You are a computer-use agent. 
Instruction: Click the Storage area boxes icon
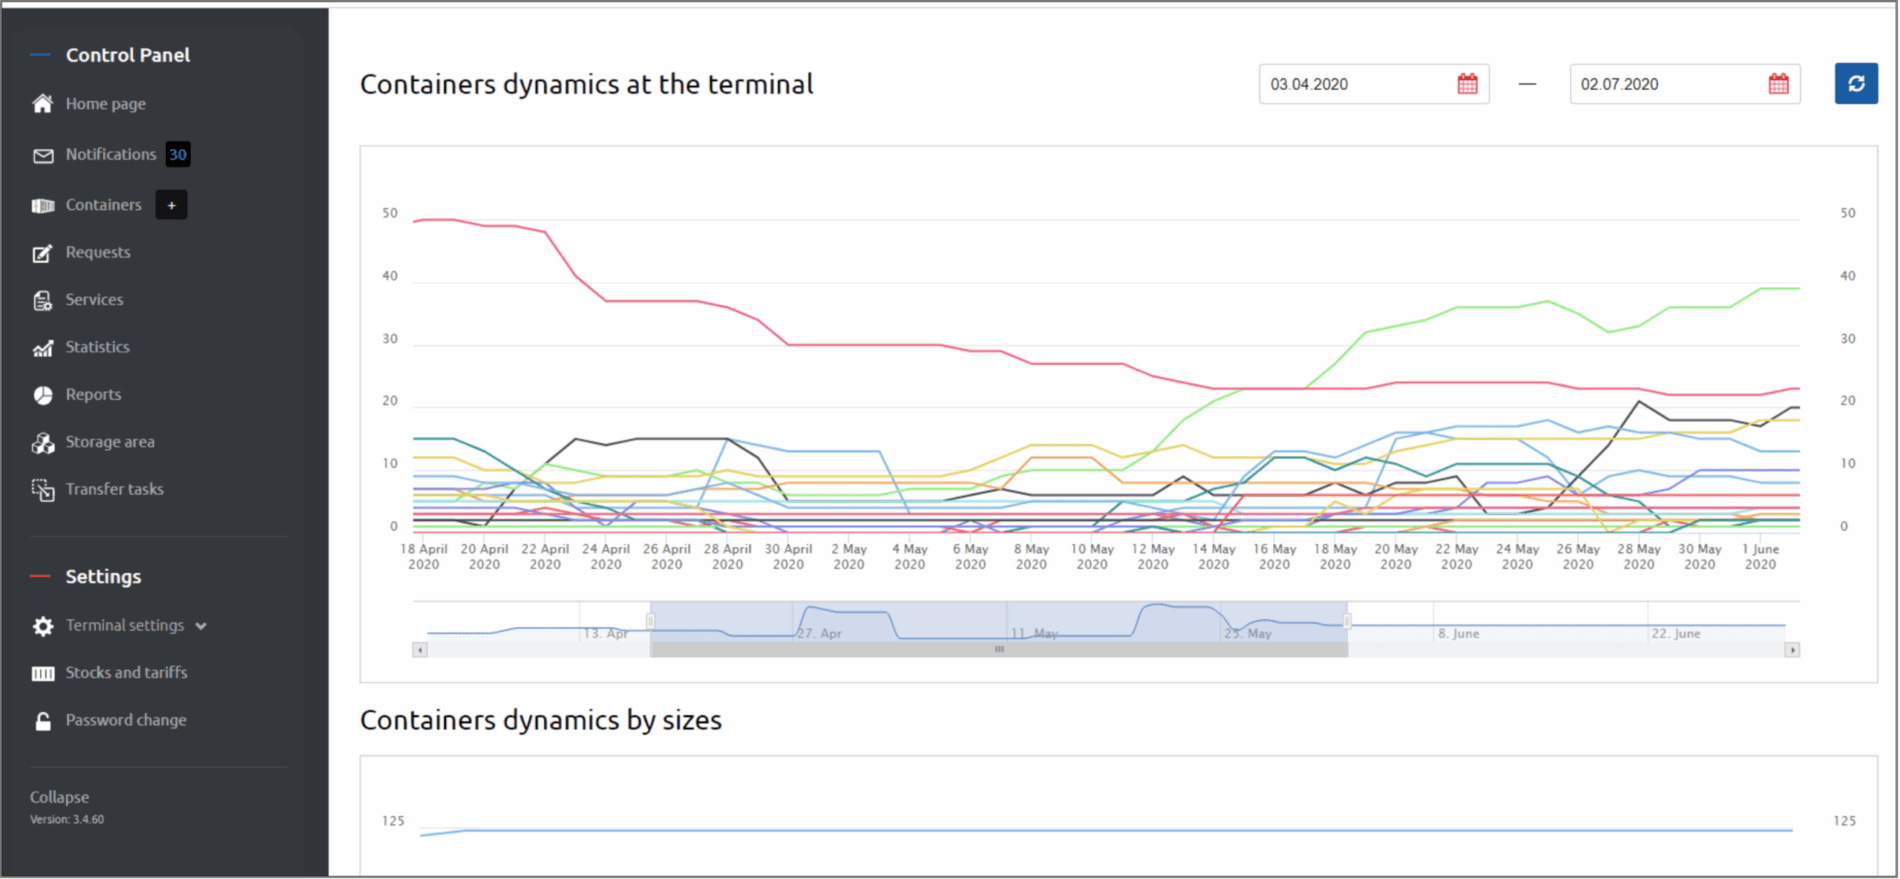42,443
